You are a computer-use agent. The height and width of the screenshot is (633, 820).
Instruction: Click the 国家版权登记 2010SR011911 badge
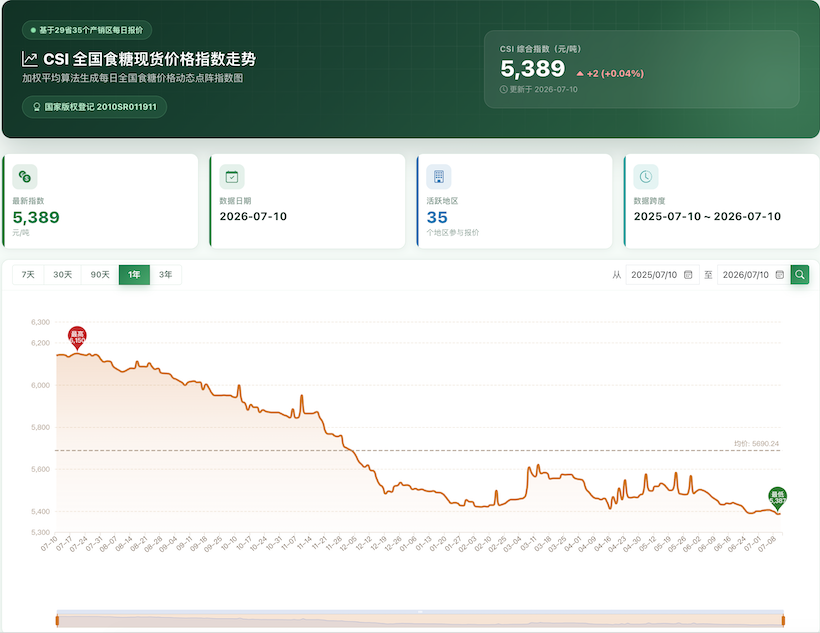click(x=95, y=107)
